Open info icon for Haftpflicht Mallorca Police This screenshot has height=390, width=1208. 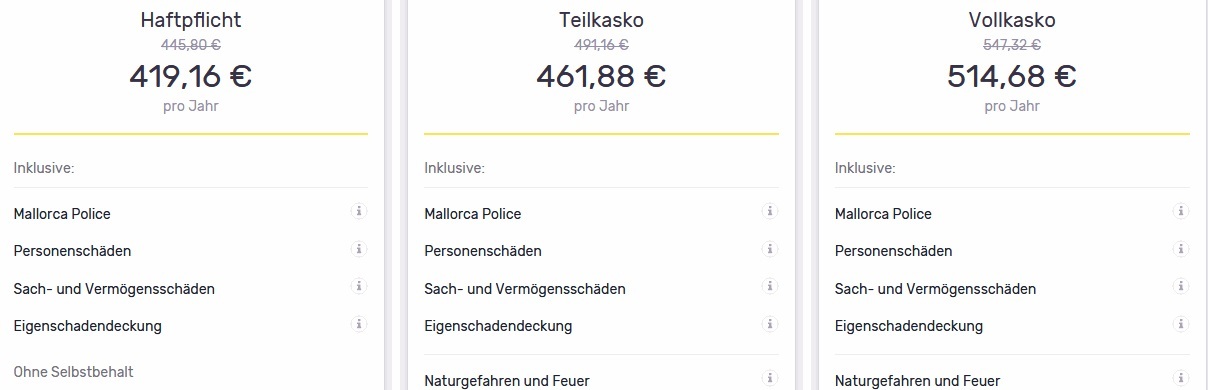[x=359, y=211]
